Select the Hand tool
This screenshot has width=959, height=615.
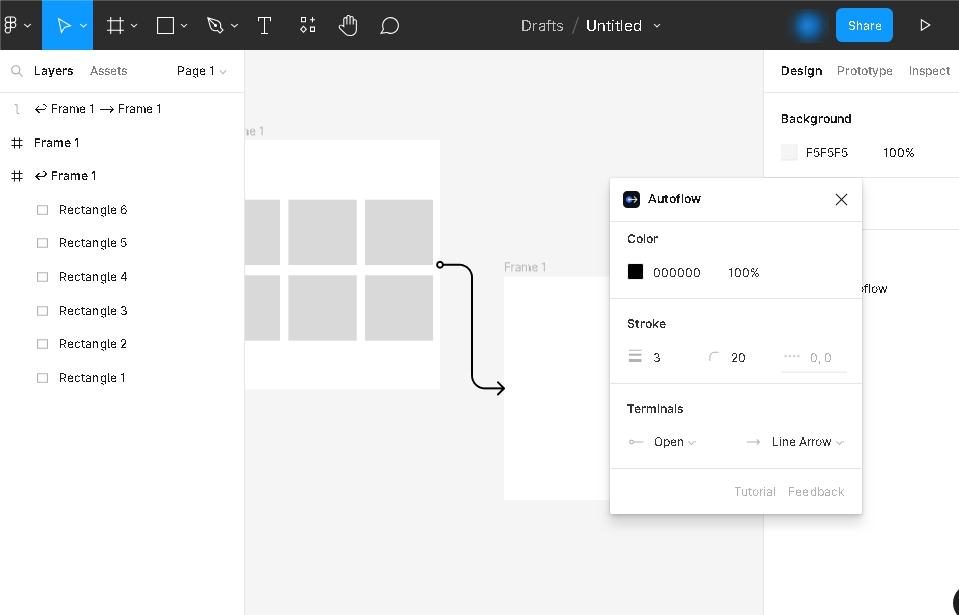click(348, 25)
